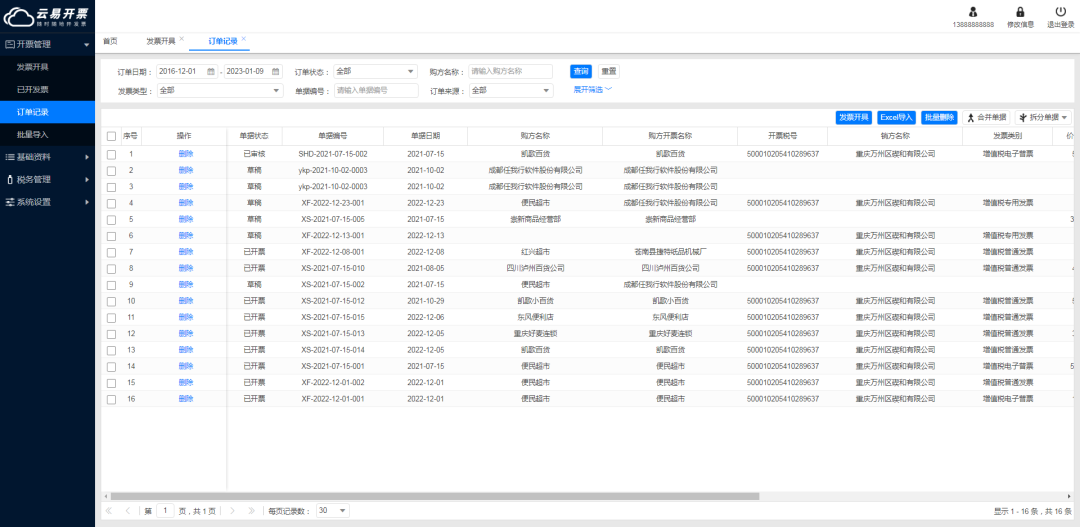Click the blue 查询 search button

pyautogui.click(x=580, y=72)
